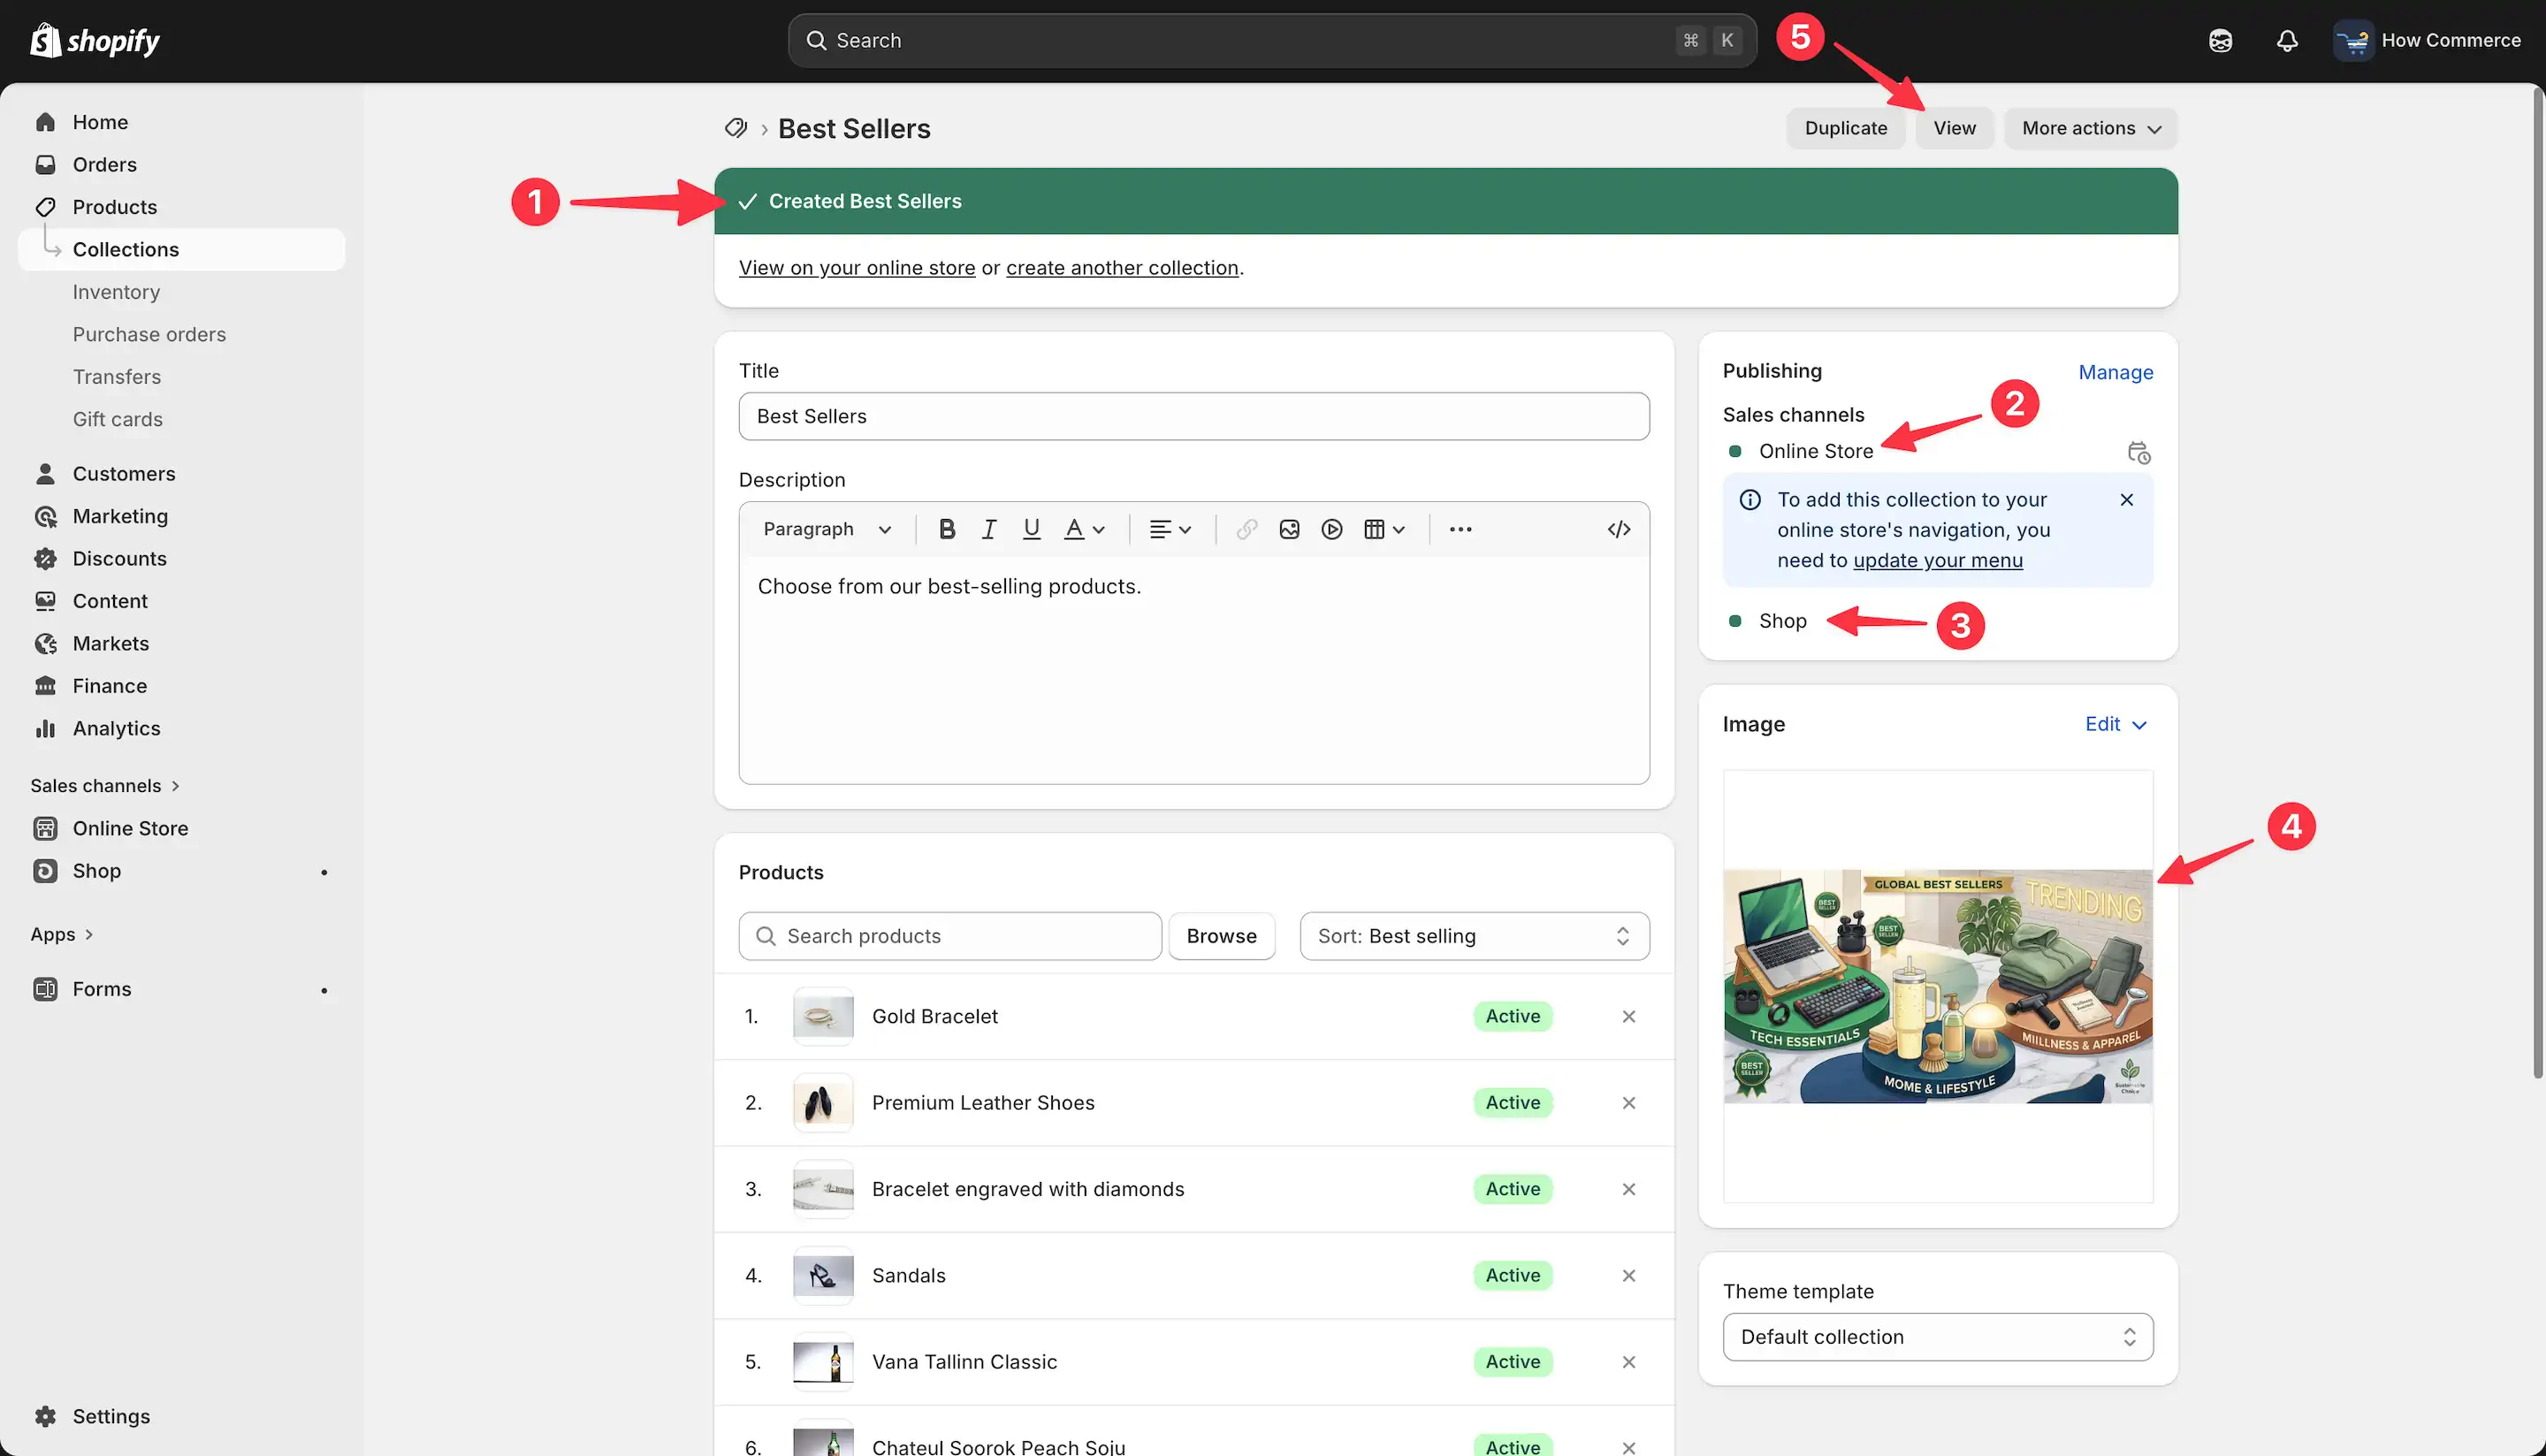Open Marketing section
2546x1456 pixels.
[181, 516]
